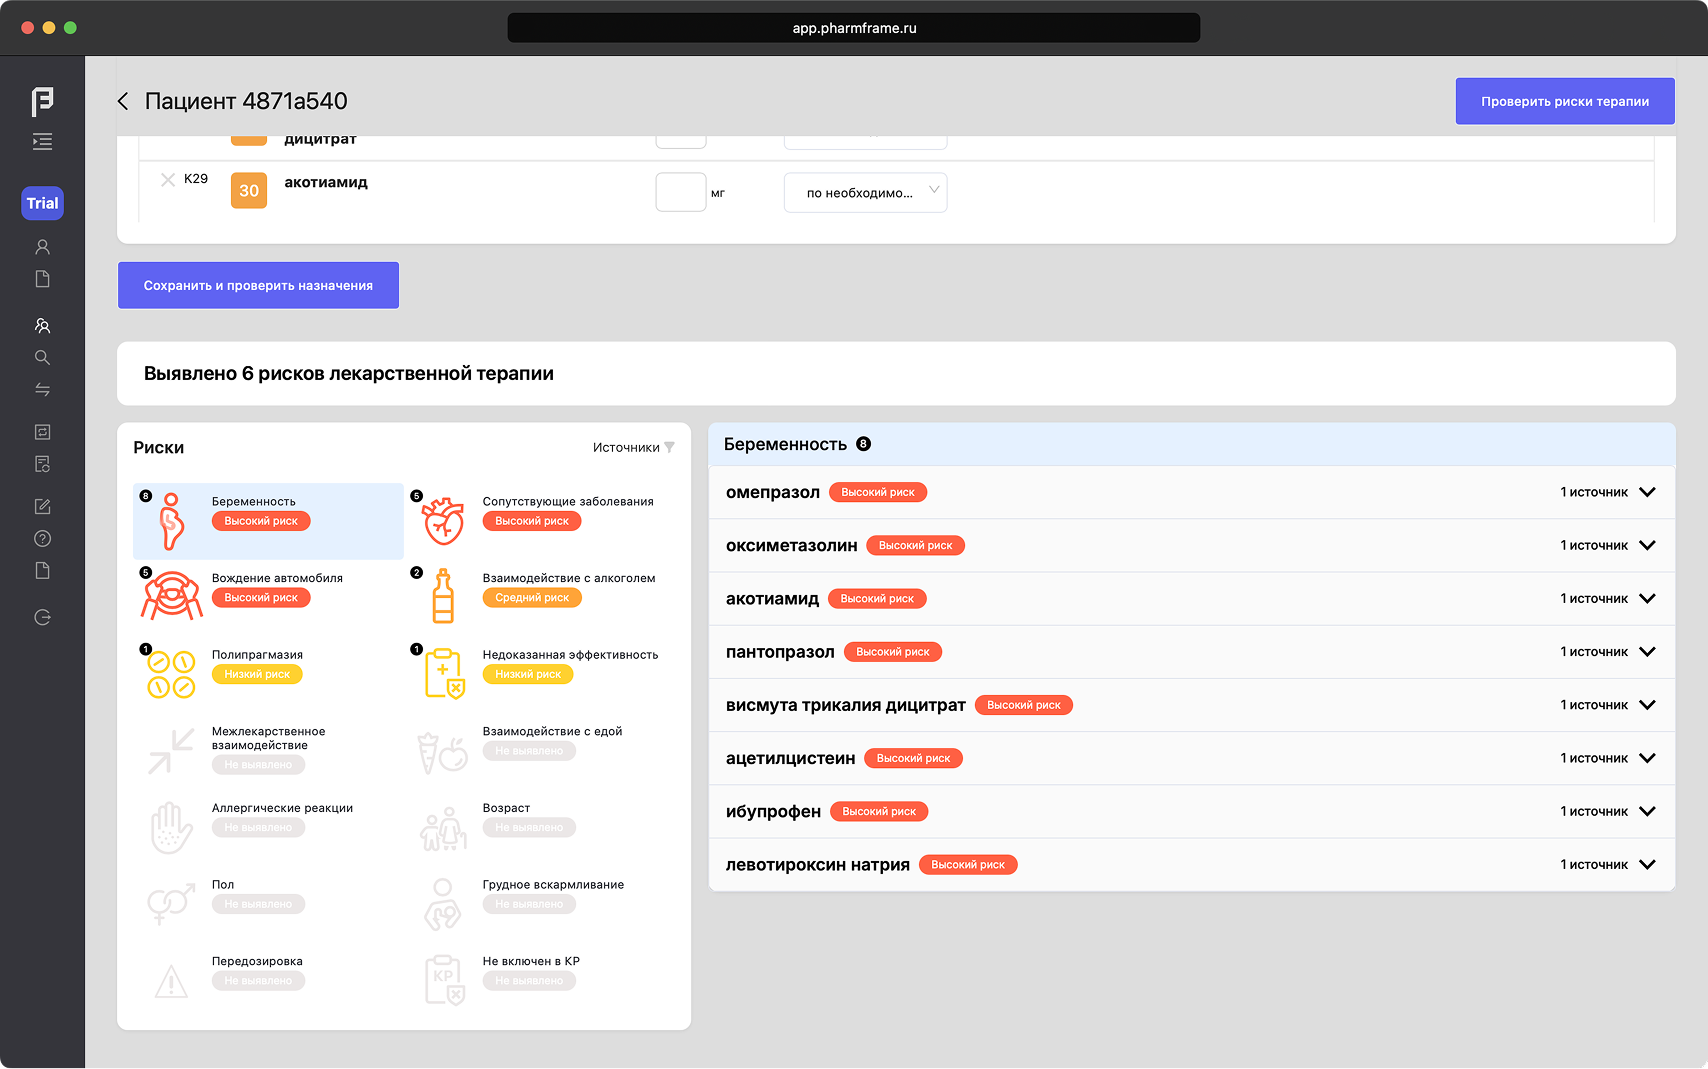Expand the ибупрофен risk details
The height and width of the screenshot is (1069, 1708).
point(1647,811)
